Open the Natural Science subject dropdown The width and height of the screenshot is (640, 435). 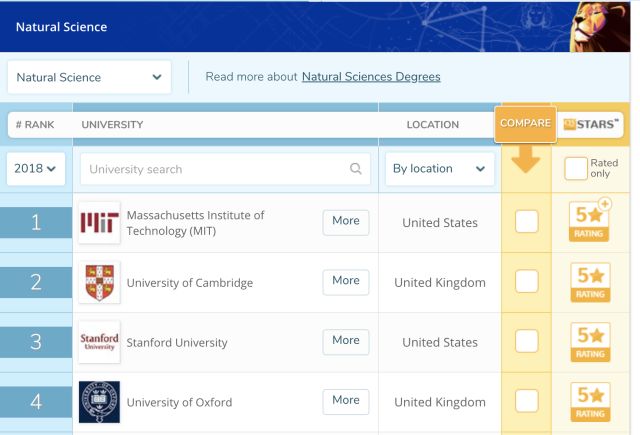coord(90,77)
